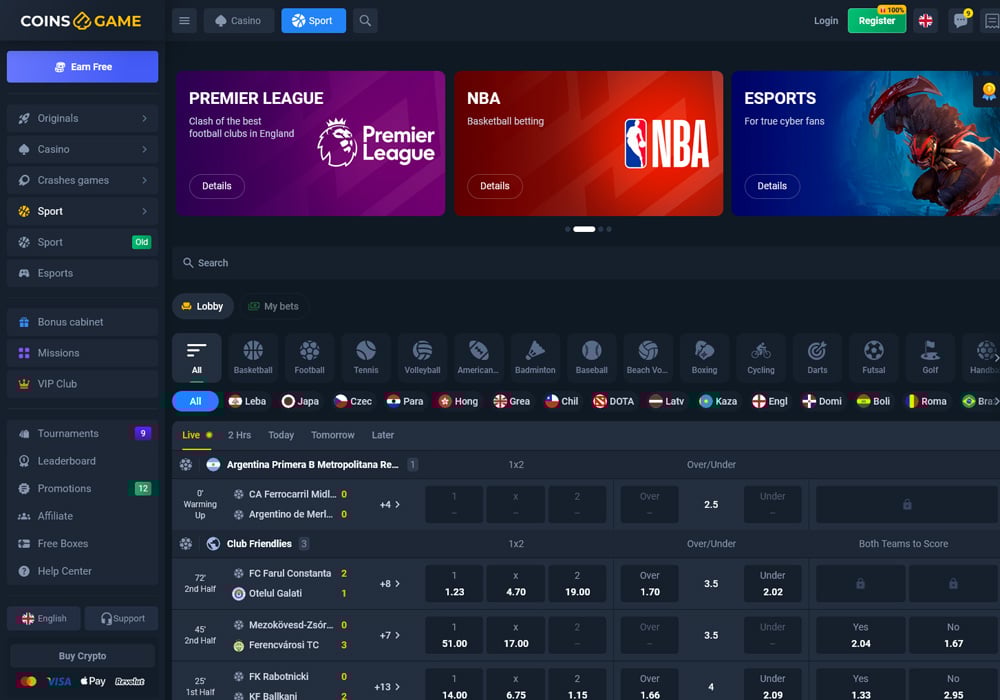Click the Buy Crypto button
Viewport: 1000px width, 700px height.
pyautogui.click(x=82, y=656)
